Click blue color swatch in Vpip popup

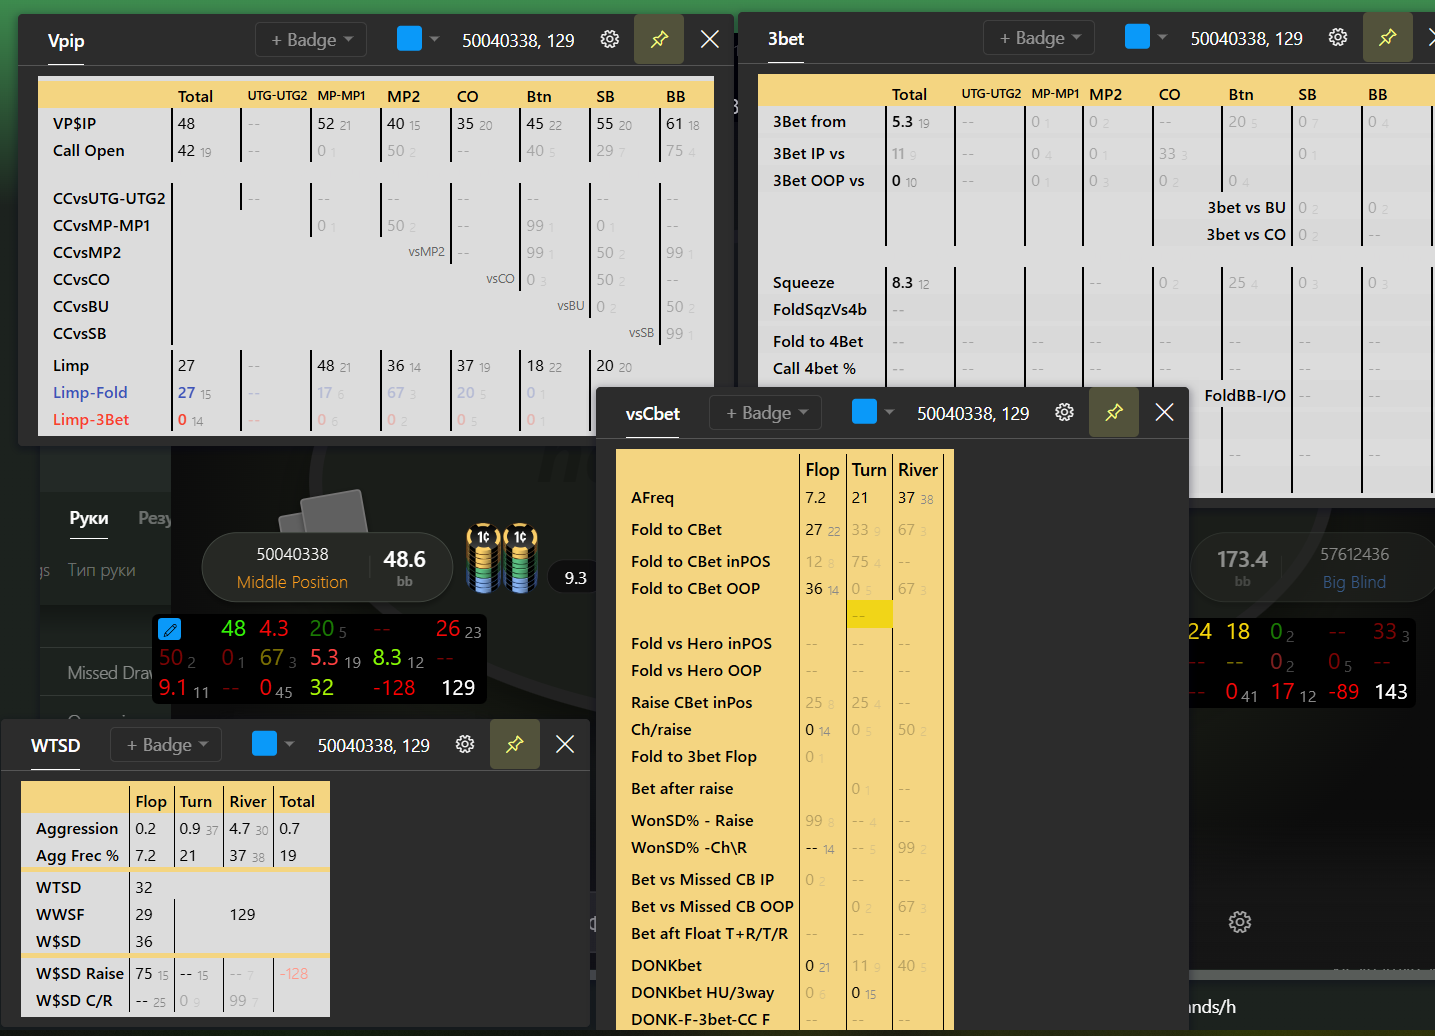point(409,38)
